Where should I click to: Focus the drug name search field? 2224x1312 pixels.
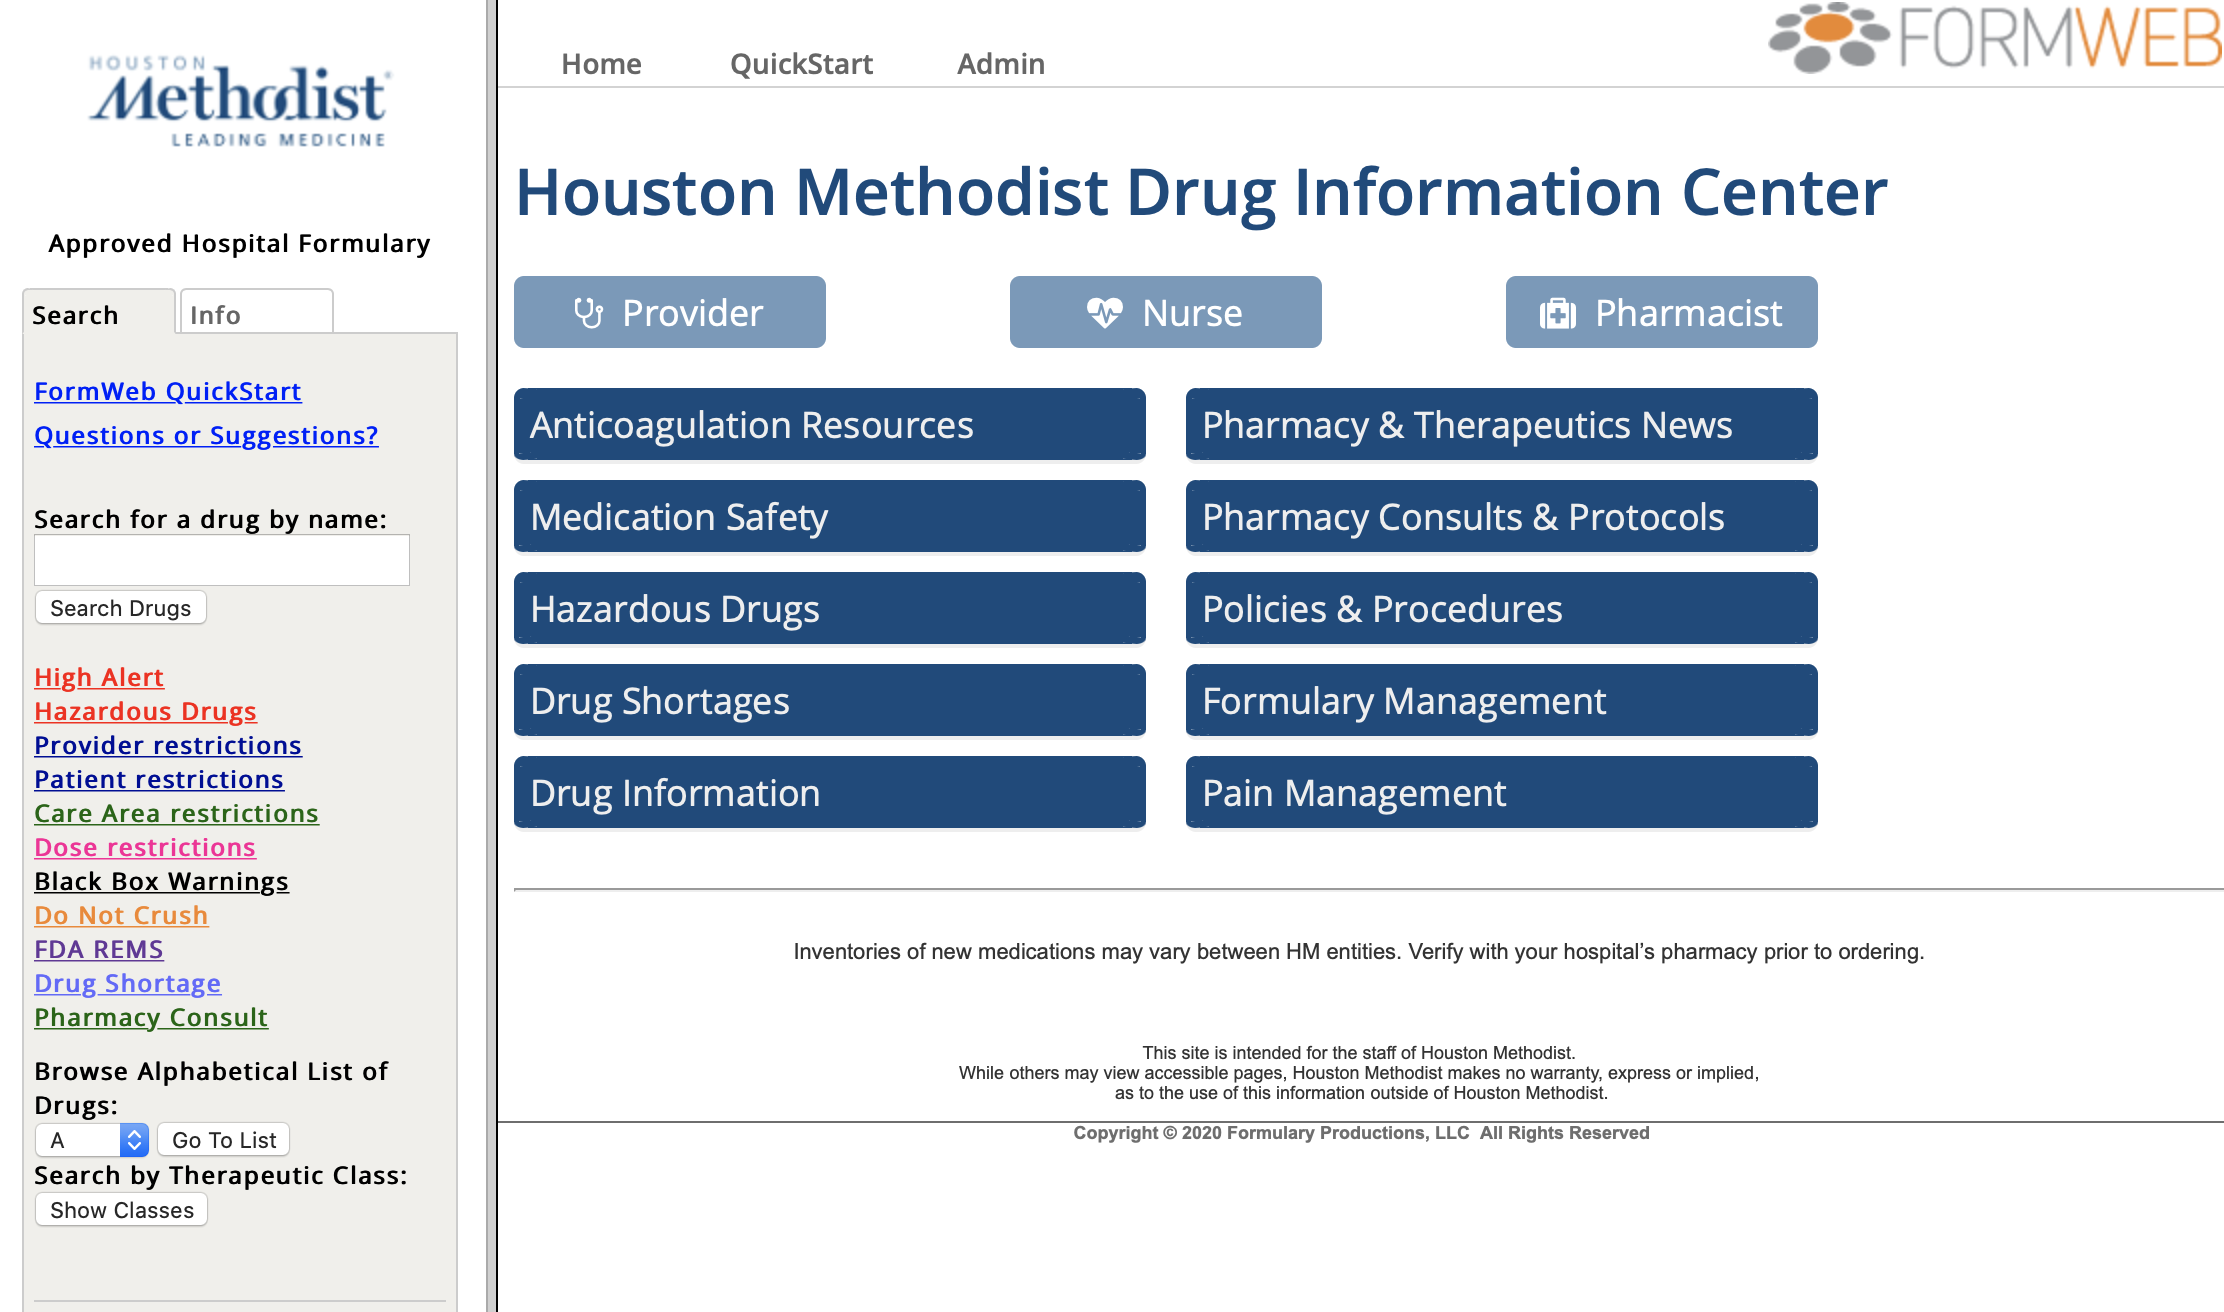pyautogui.click(x=222, y=560)
